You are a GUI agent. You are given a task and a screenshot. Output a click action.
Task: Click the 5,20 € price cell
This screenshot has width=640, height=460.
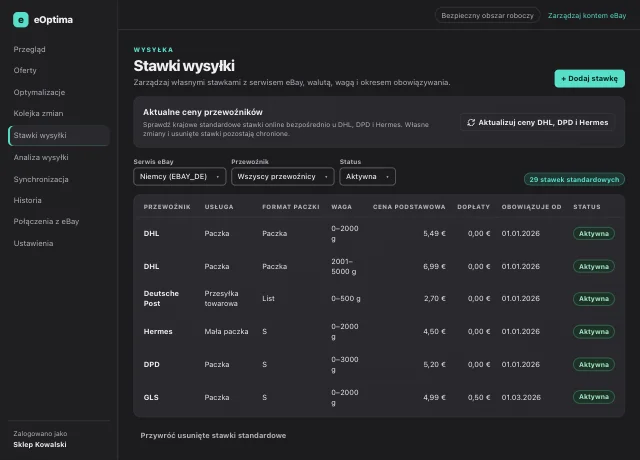[434, 364]
